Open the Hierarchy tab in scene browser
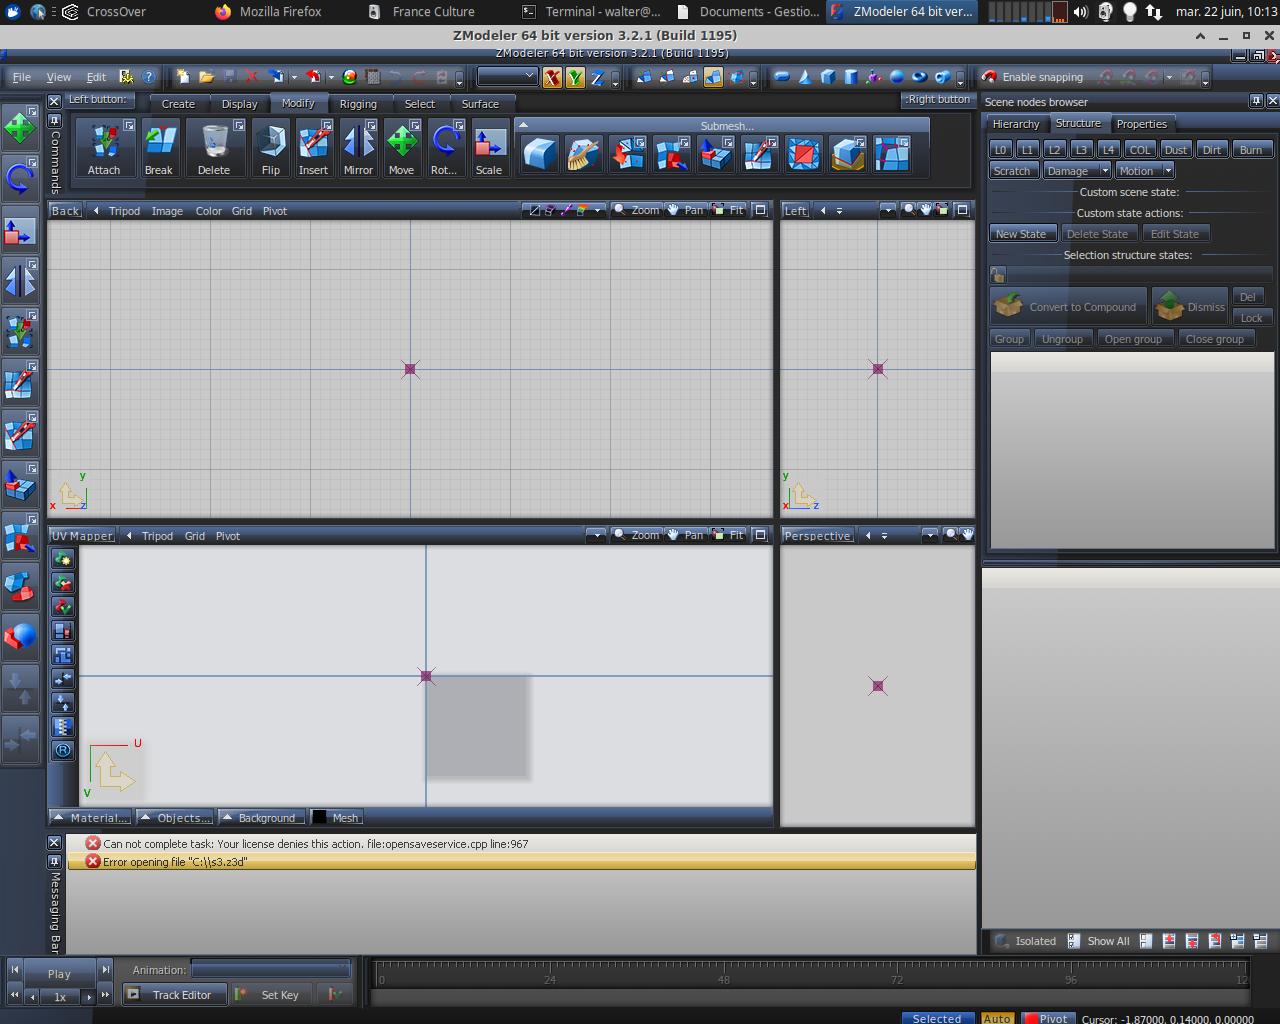The image size is (1280, 1024). point(1016,124)
